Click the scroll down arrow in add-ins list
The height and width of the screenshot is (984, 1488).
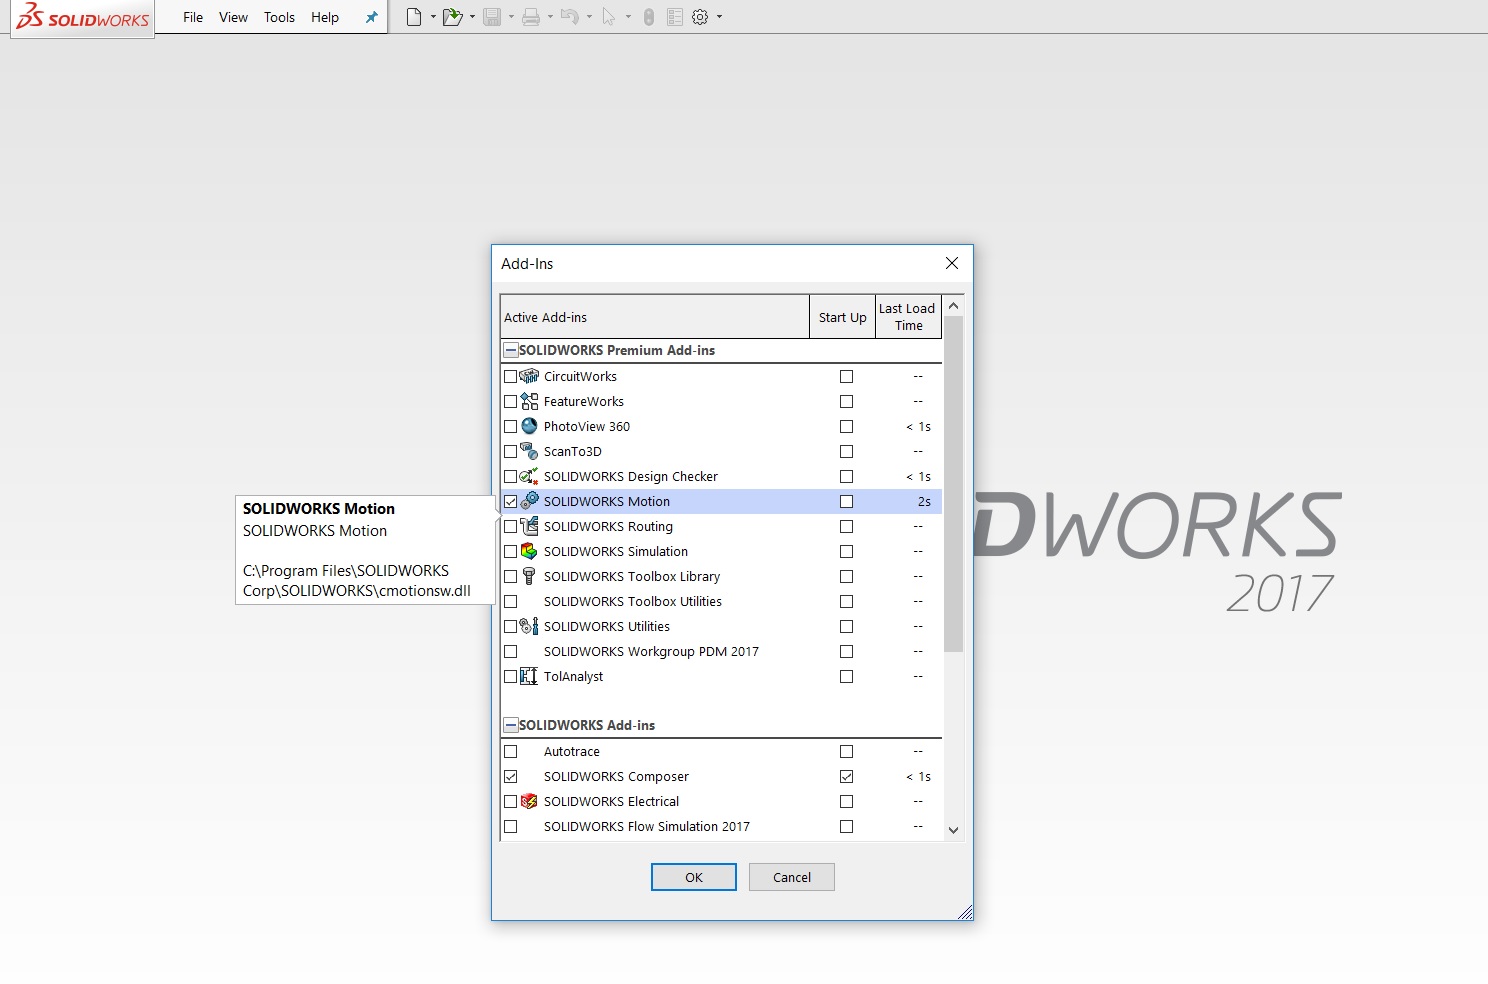pyautogui.click(x=953, y=830)
